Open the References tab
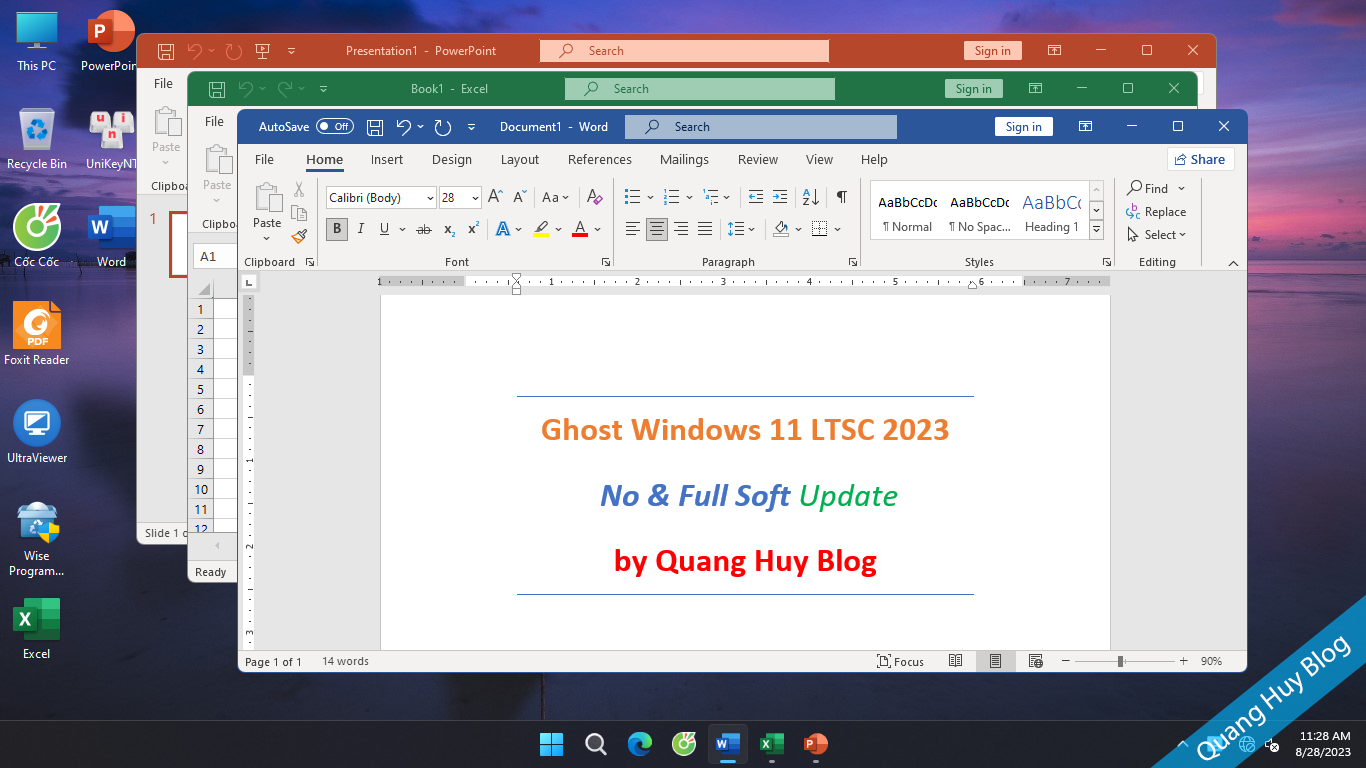Image resolution: width=1366 pixels, height=768 pixels. click(x=600, y=160)
